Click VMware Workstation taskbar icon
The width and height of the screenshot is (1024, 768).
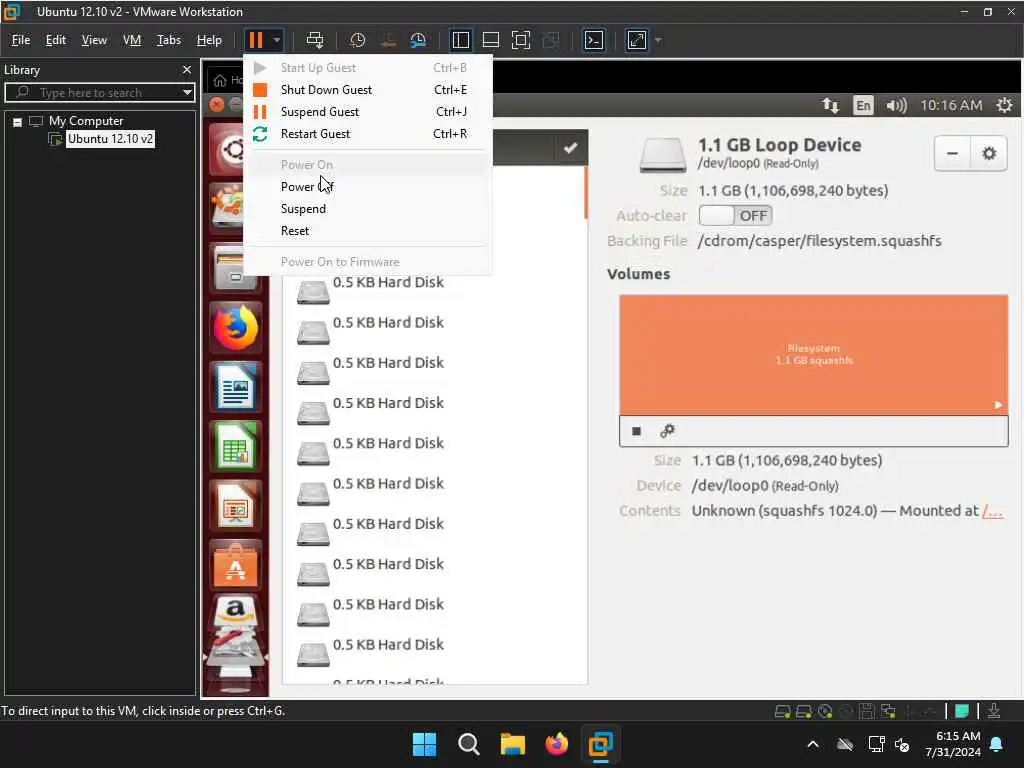[600, 744]
